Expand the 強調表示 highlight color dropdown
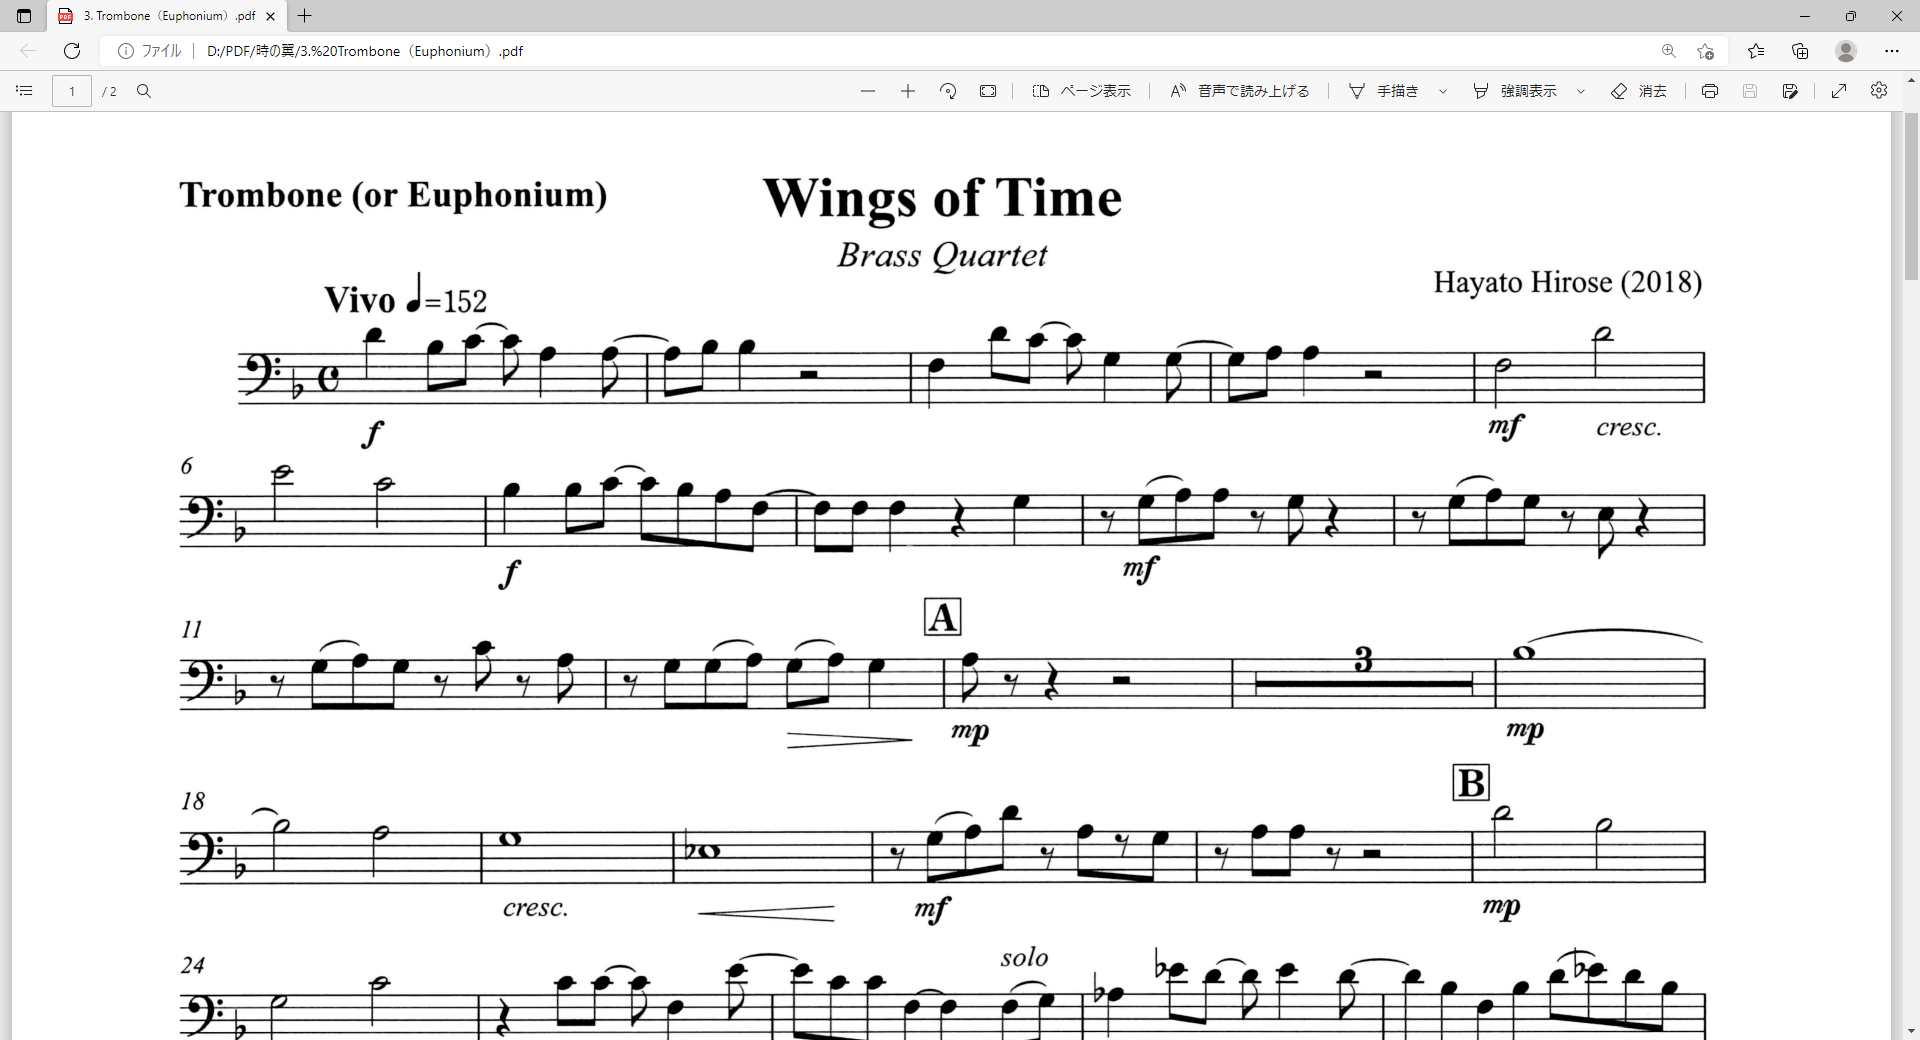The height and width of the screenshot is (1040, 1920). tap(1581, 91)
